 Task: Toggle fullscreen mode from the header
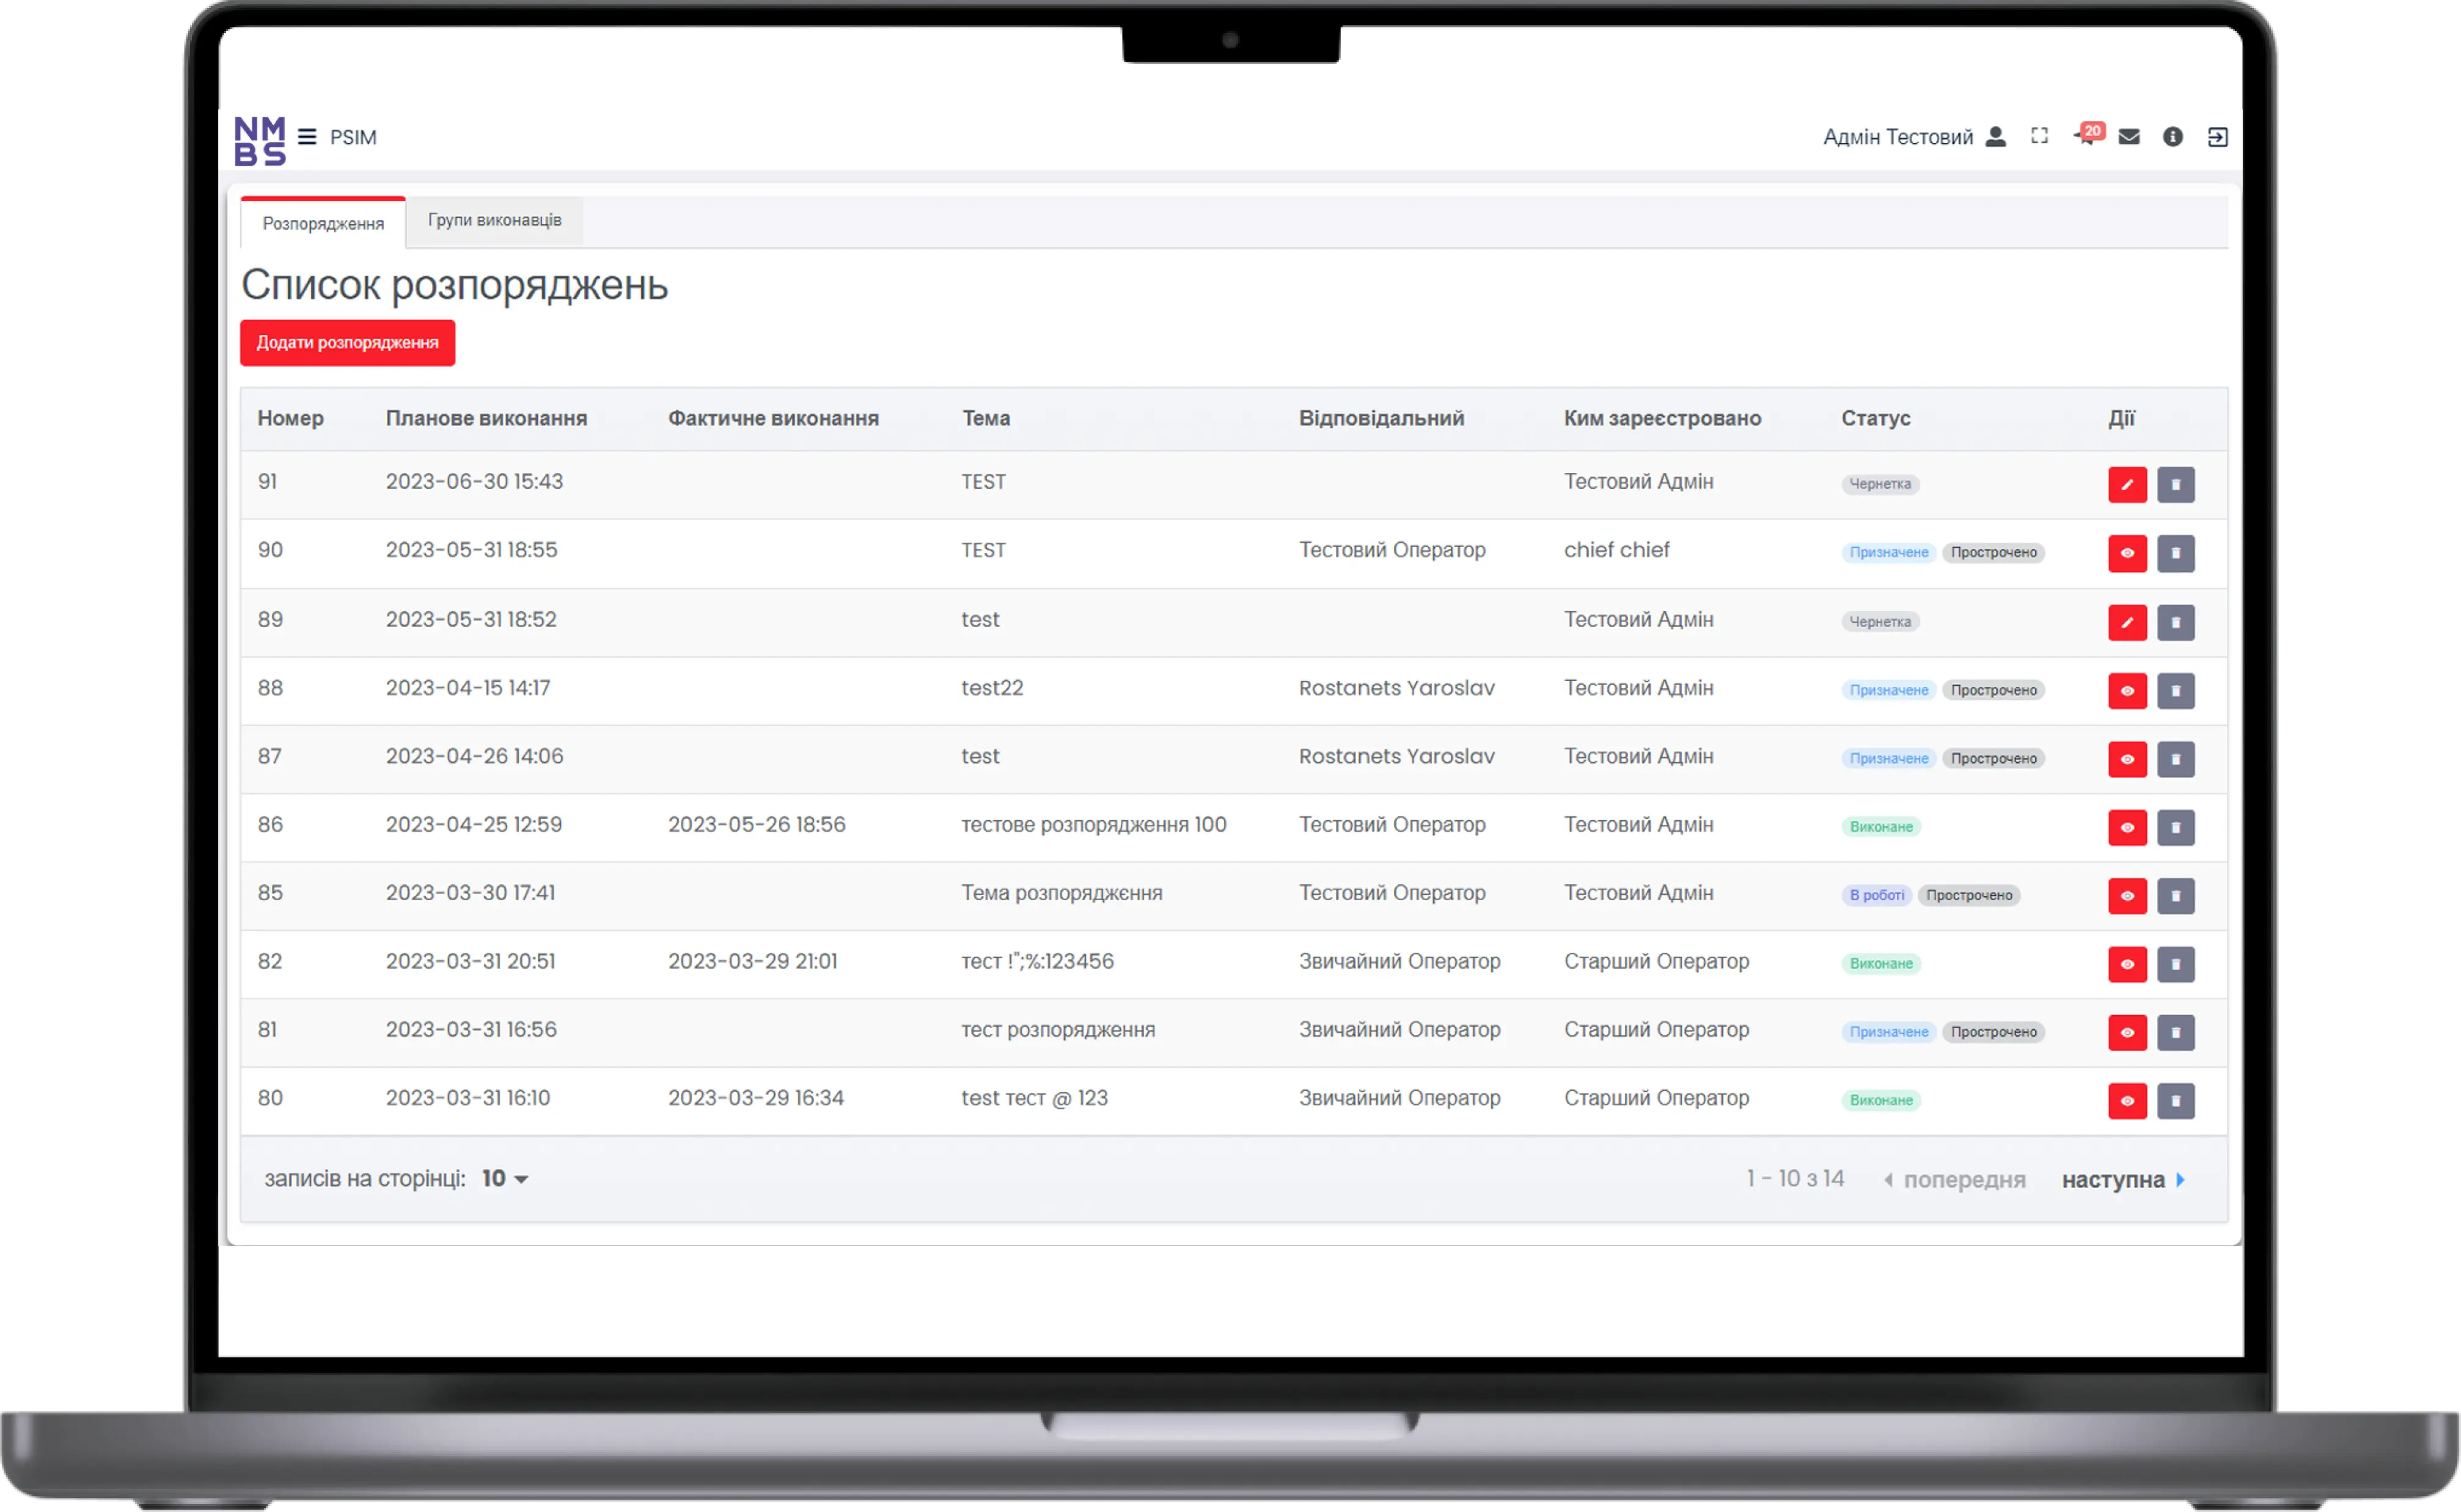pos(2040,137)
